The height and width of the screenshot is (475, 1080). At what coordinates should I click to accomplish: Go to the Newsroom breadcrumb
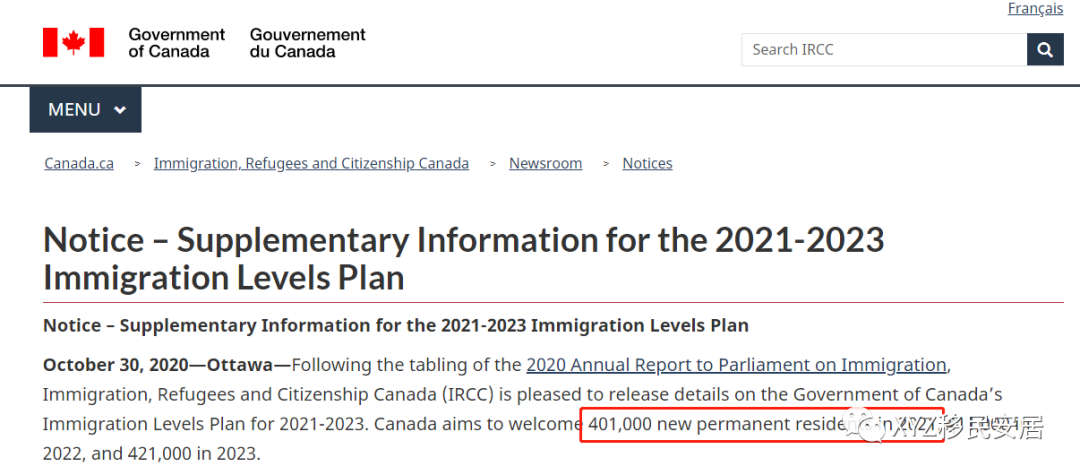click(x=546, y=164)
